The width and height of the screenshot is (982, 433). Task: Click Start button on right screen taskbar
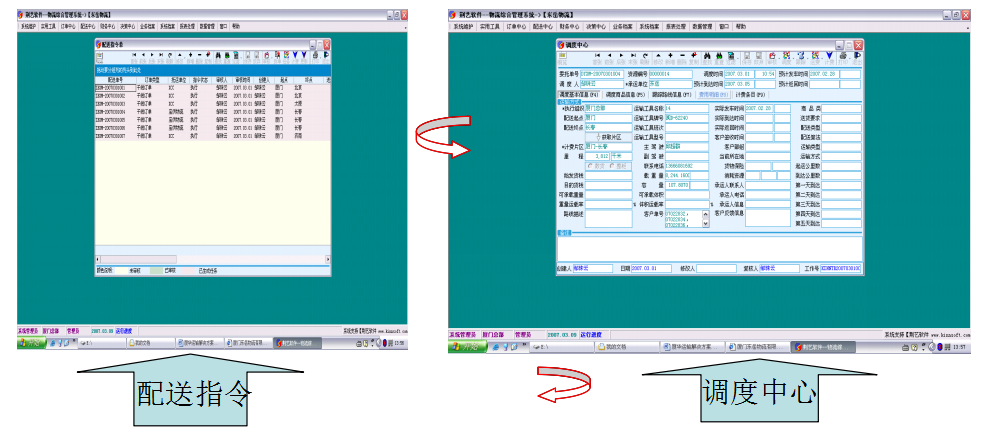(464, 345)
